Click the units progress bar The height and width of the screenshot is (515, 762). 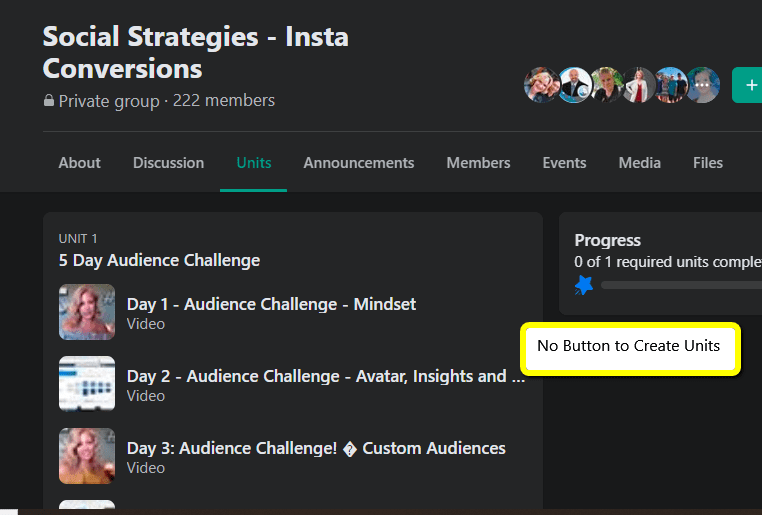pos(681,285)
